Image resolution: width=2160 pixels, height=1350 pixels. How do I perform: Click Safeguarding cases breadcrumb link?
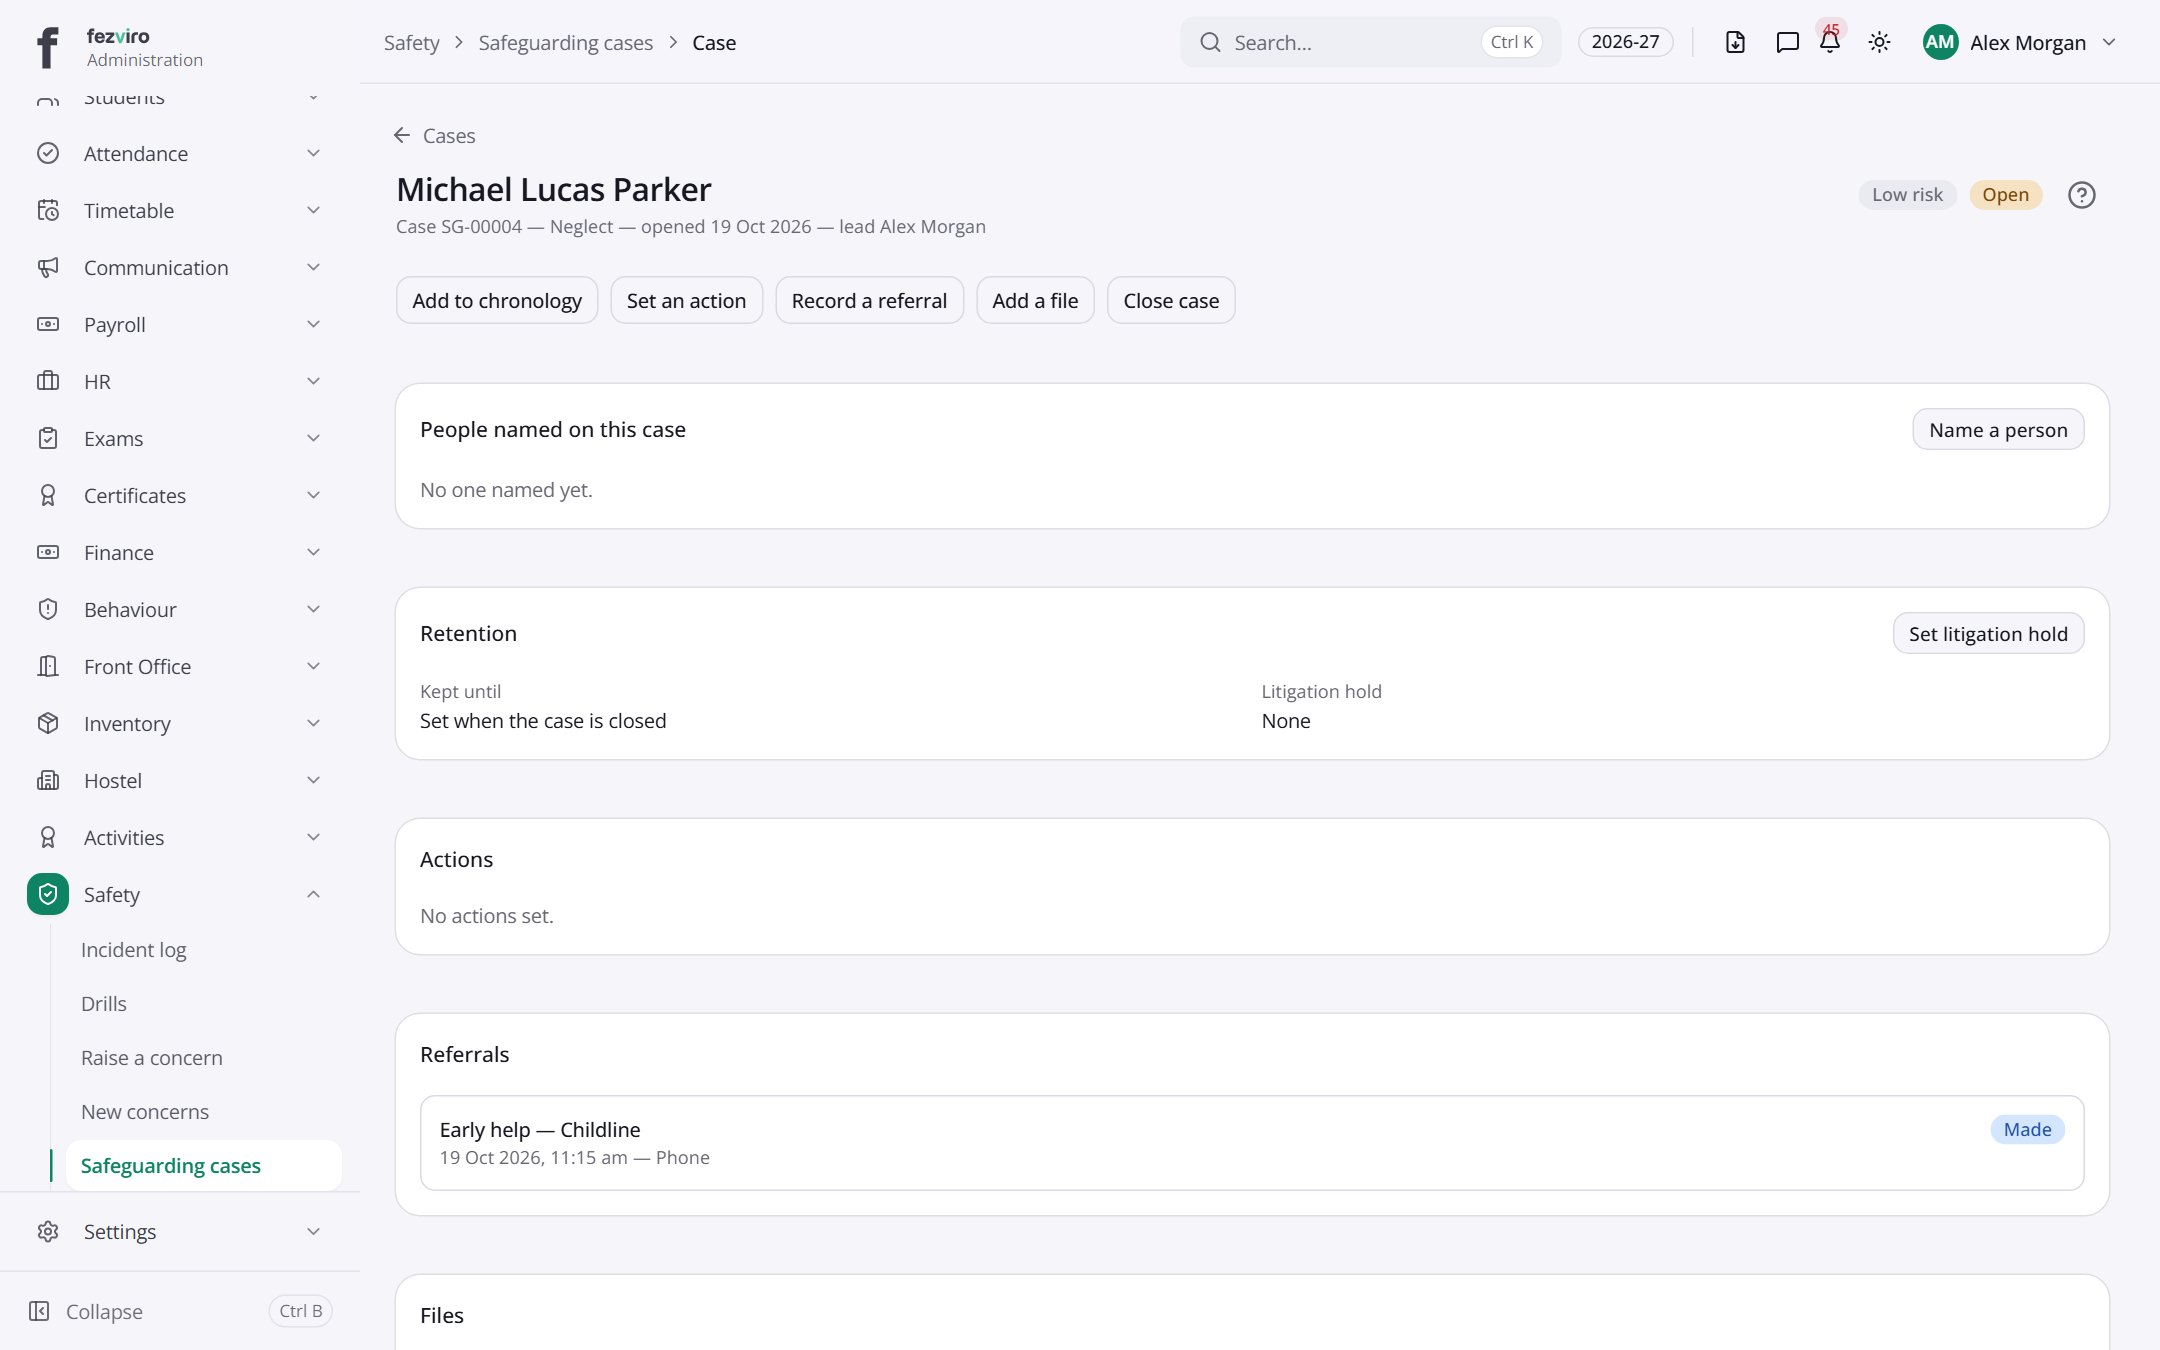tap(565, 42)
